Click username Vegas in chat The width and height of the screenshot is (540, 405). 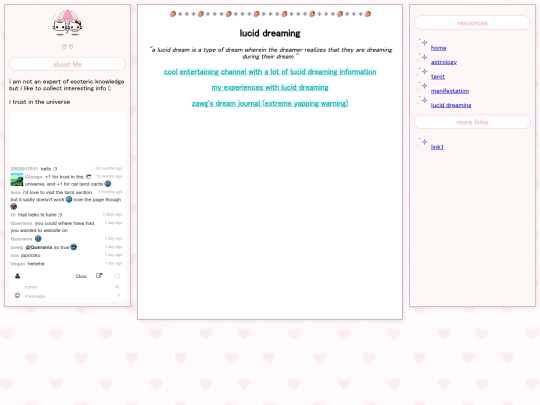18,263
